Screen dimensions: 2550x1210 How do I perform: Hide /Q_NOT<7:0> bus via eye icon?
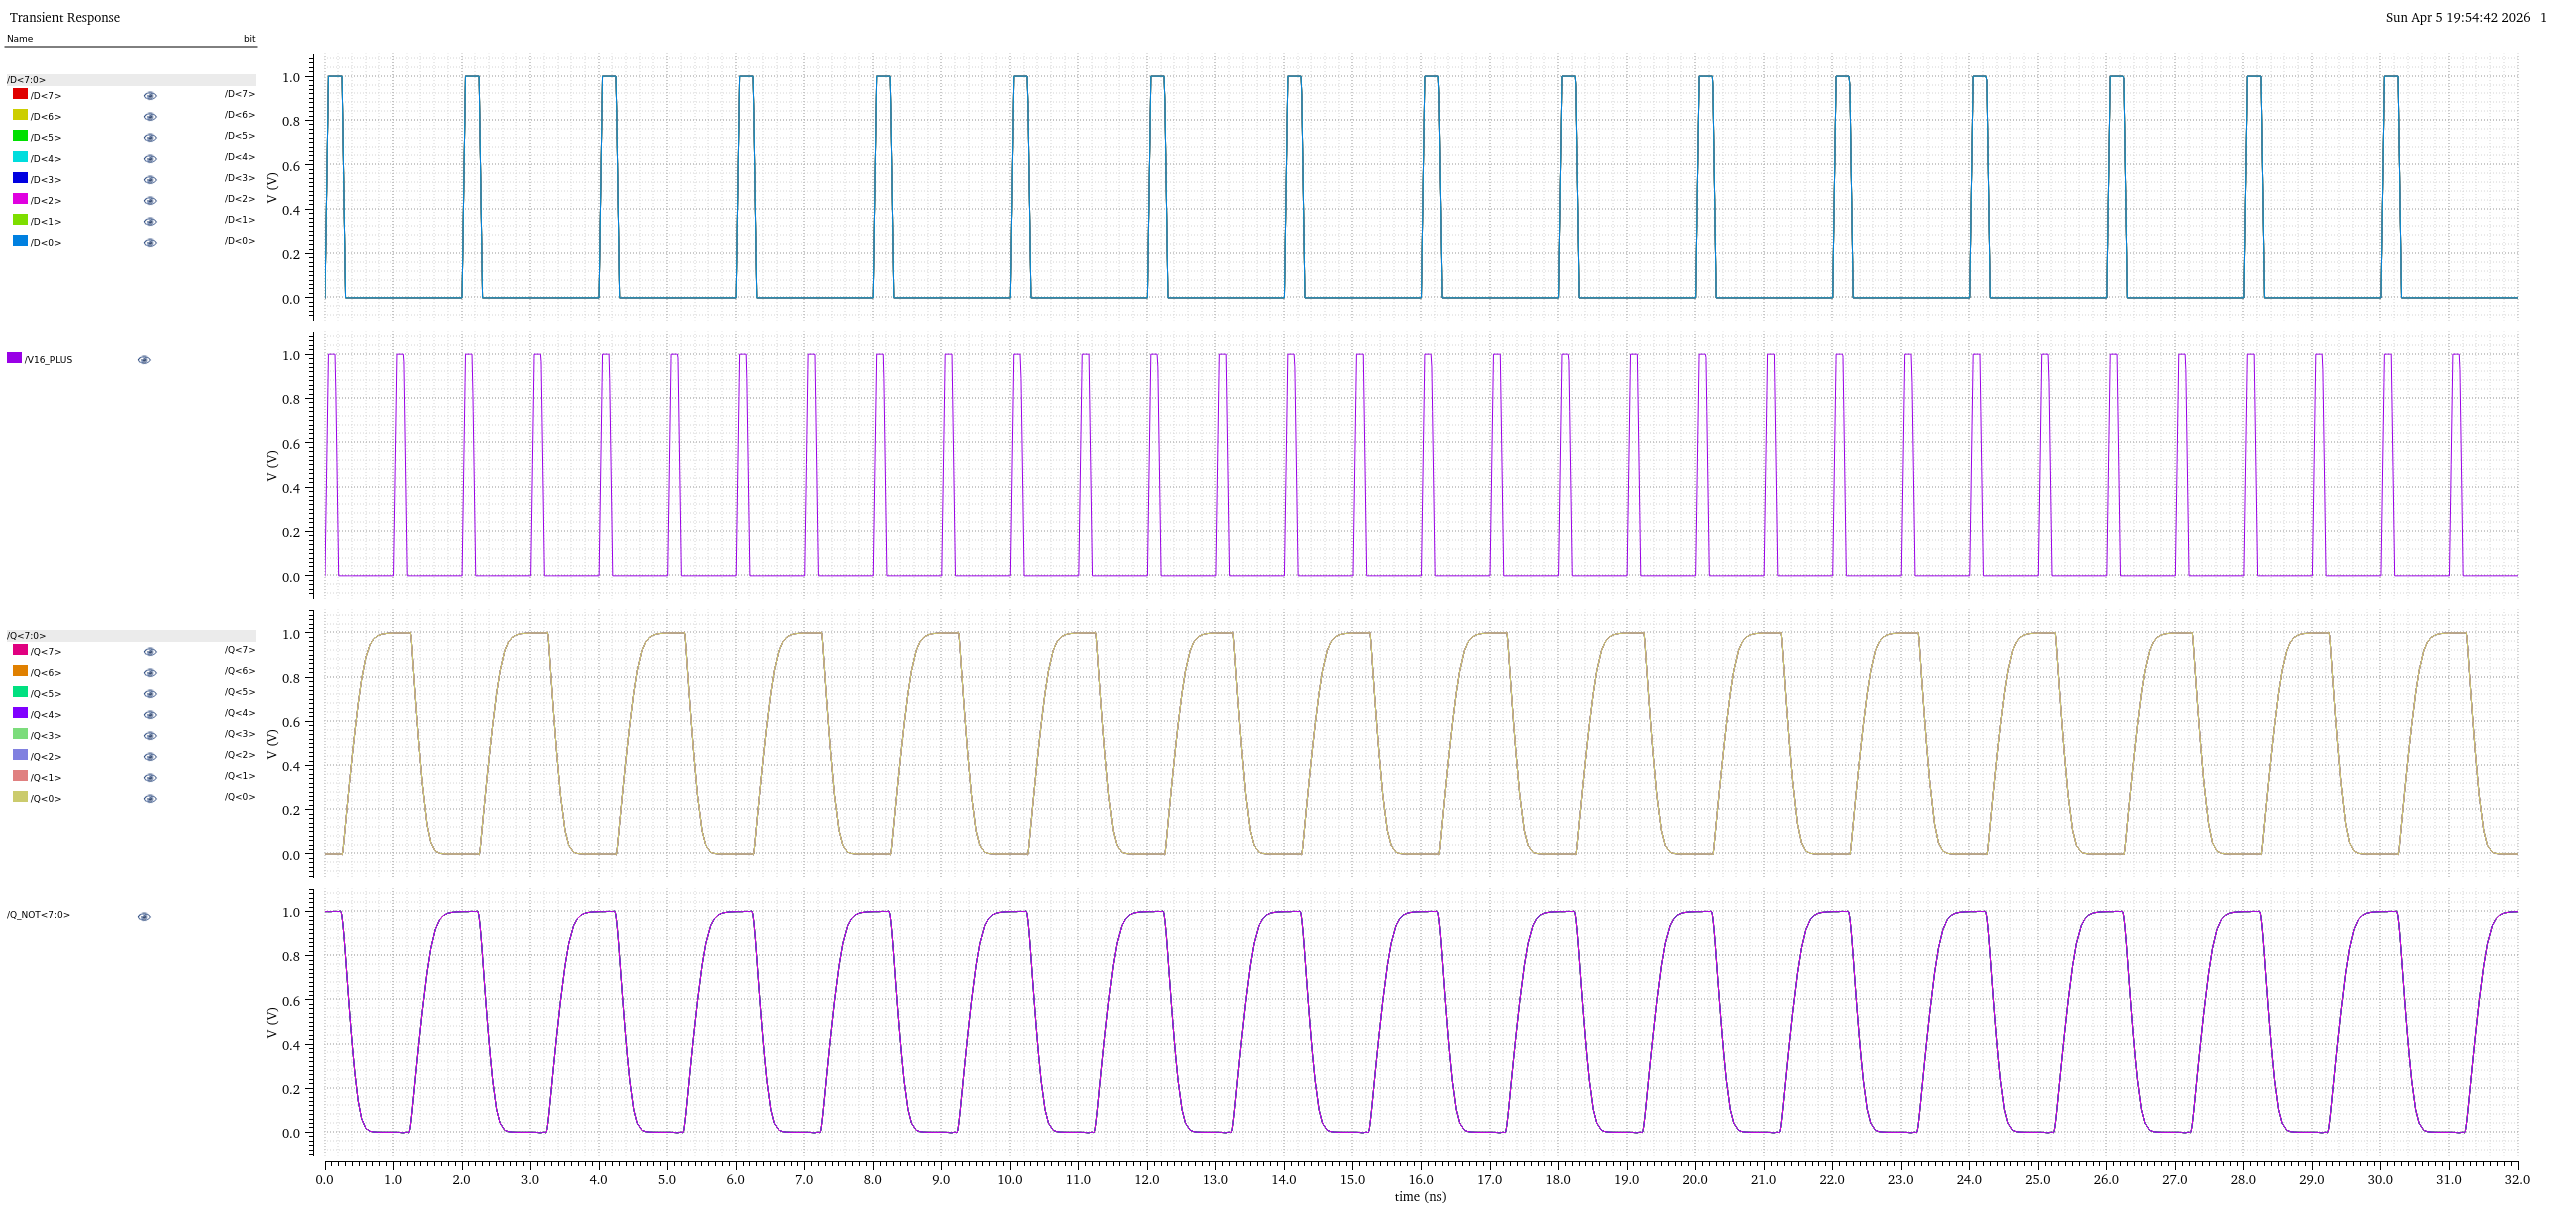(x=144, y=917)
